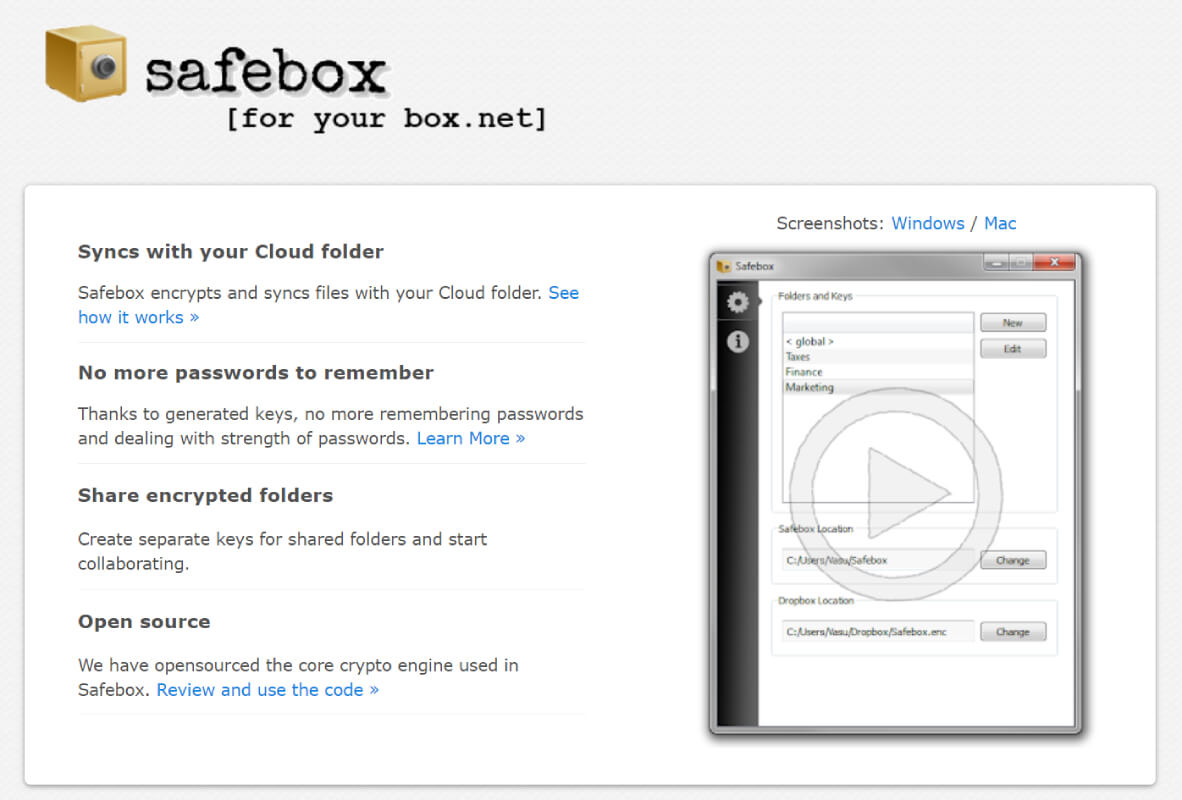The height and width of the screenshot is (800, 1182).
Task: Play the Safebox demo video
Action: point(896,494)
